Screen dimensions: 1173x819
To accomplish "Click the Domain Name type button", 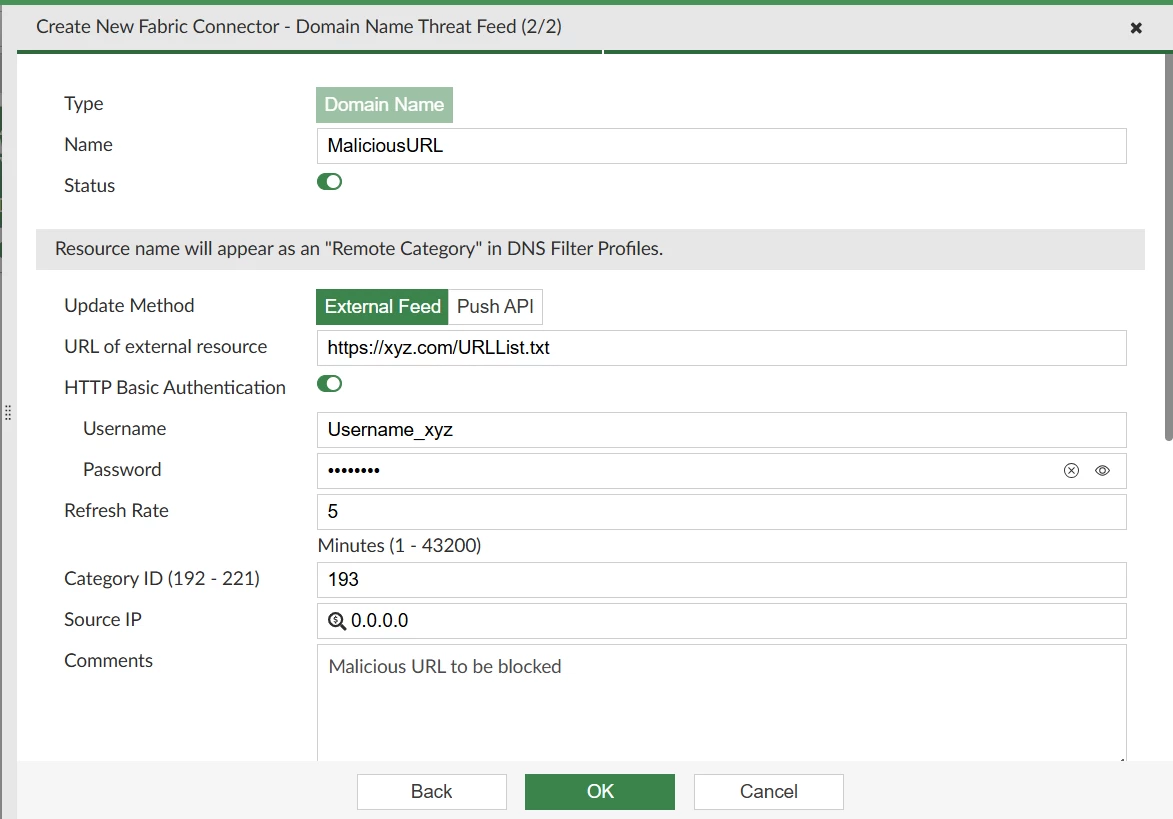I will [x=384, y=105].
